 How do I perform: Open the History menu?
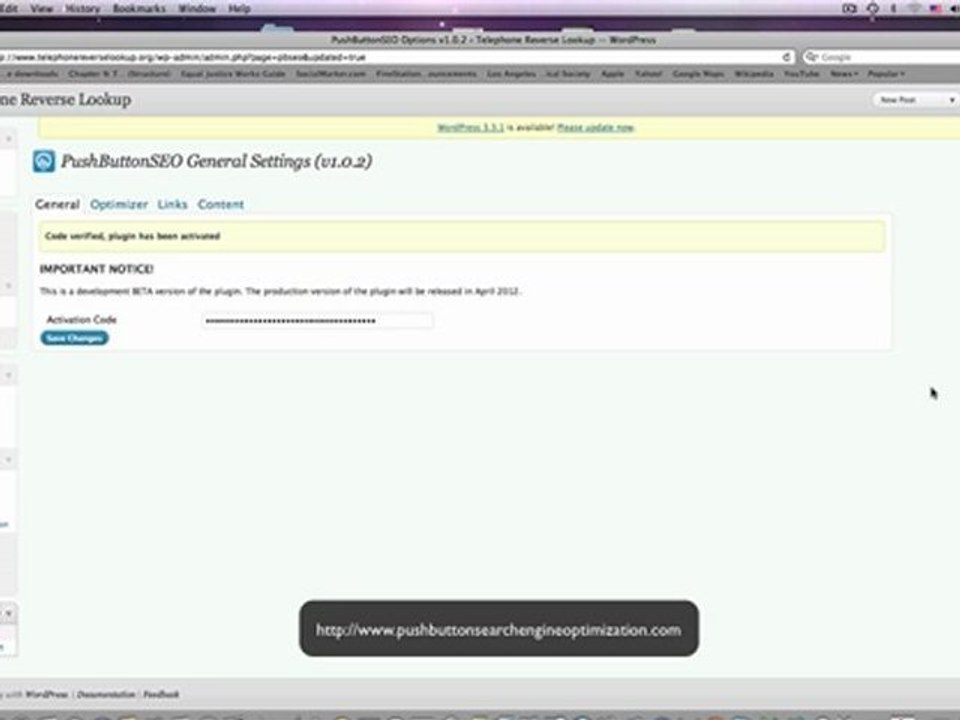pos(82,9)
